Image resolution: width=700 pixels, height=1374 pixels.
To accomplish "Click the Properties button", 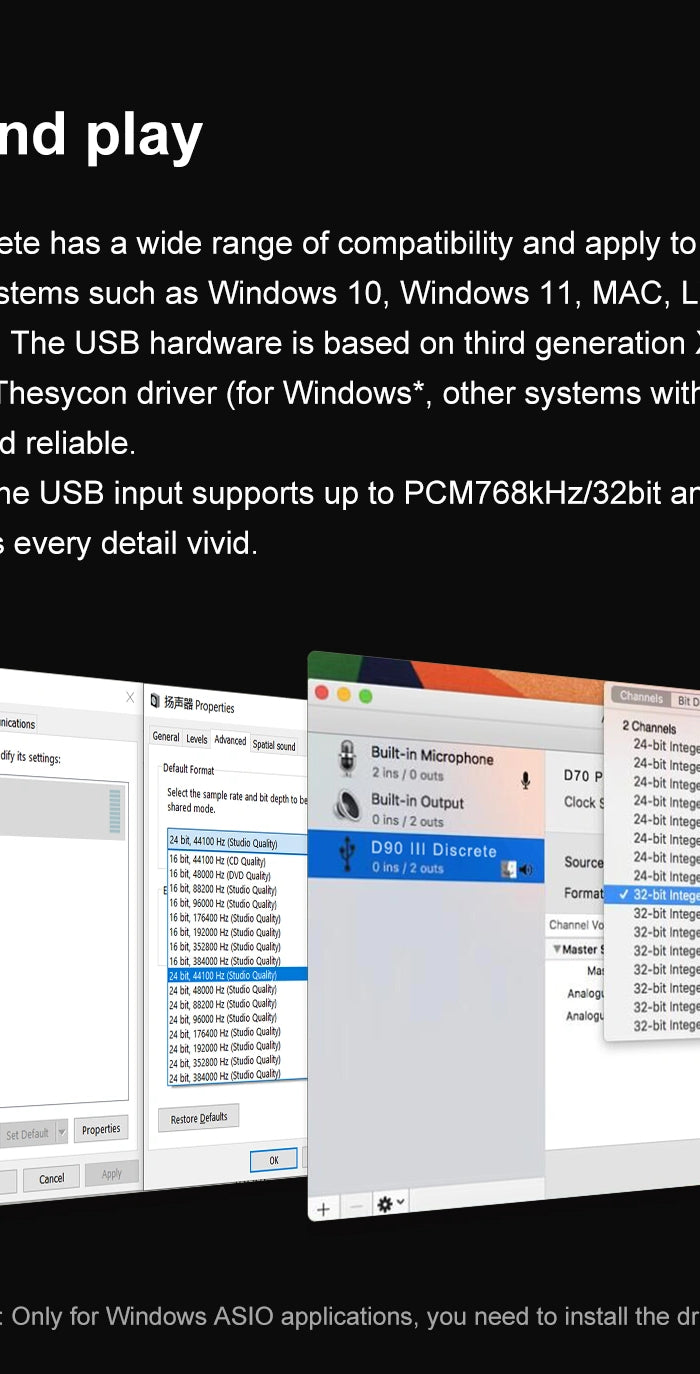I will pos(101,1129).
